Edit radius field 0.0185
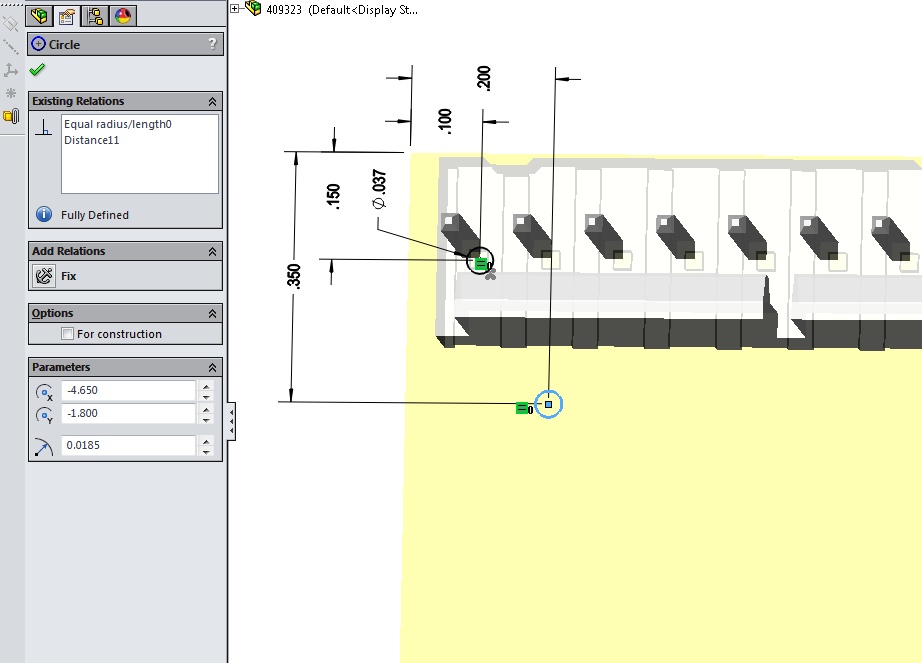 tap(128, 445)
